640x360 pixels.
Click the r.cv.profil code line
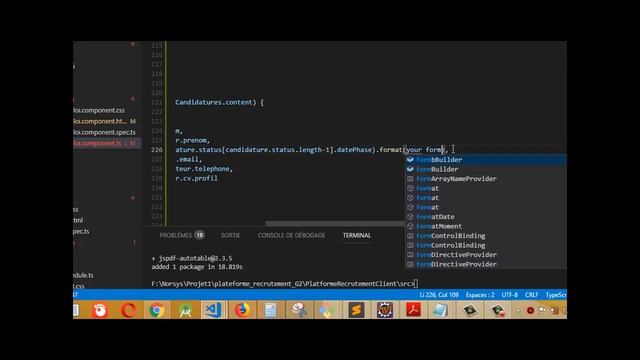pyautogui.click(x=196, y=178)
